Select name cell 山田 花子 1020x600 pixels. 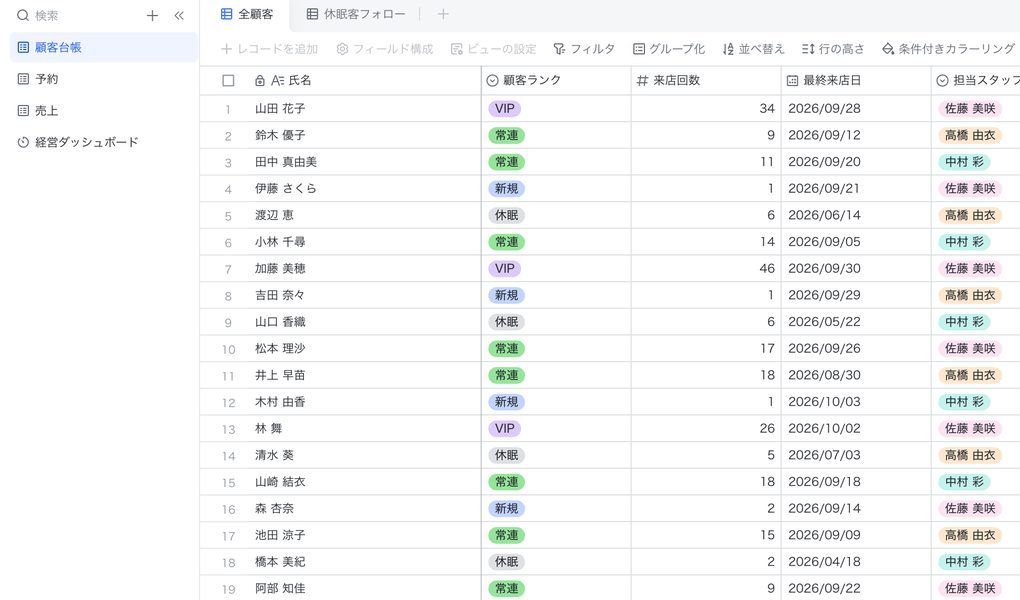(x=364, y=109)
